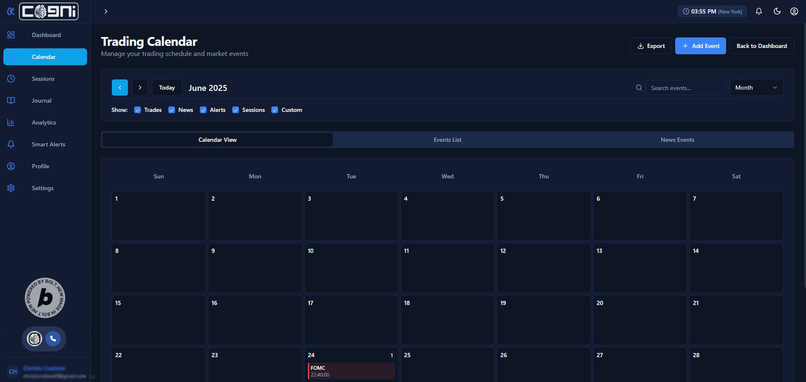Viewport: 806px width, 382px height.
Task: Click the Cogni logo
Action: pyautogui.click(x=49, y=11)
